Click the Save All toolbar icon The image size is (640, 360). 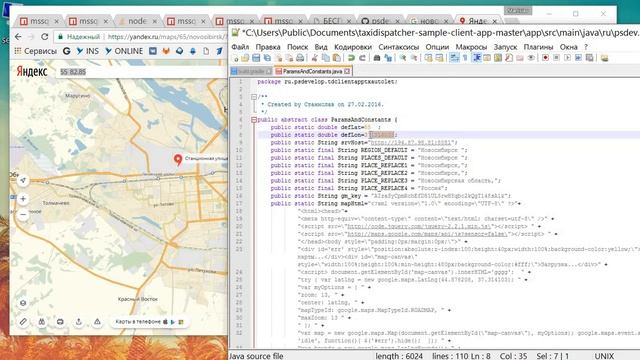(267, 58)
